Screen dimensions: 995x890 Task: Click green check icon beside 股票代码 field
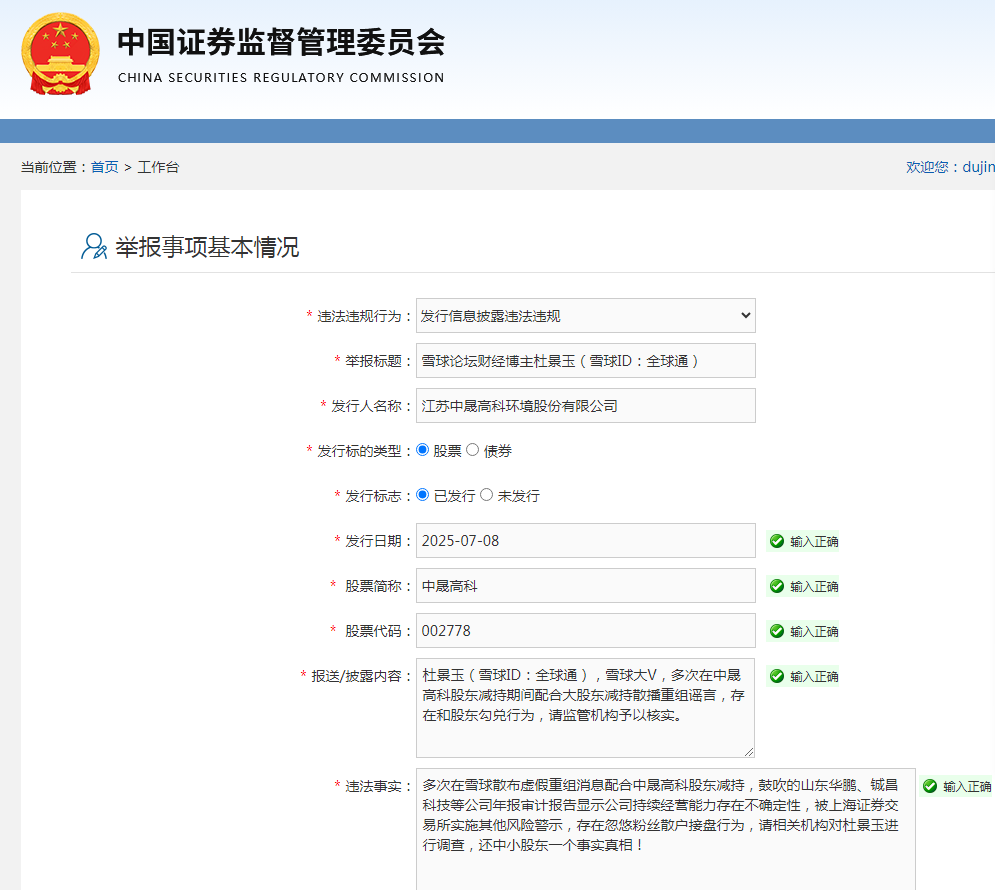[777, 631]
